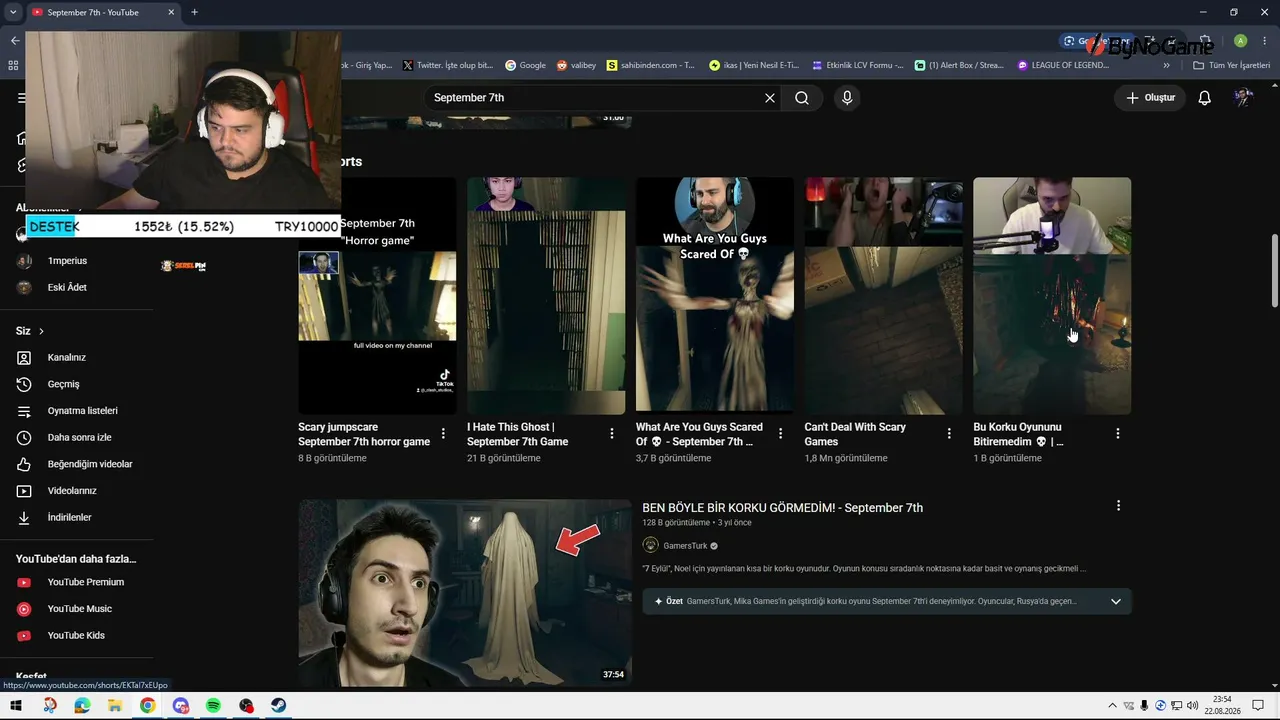This screenshot has width=1280, height=720.
Task: Open the YouTube account avatar menu
Action: point(1243,98)
